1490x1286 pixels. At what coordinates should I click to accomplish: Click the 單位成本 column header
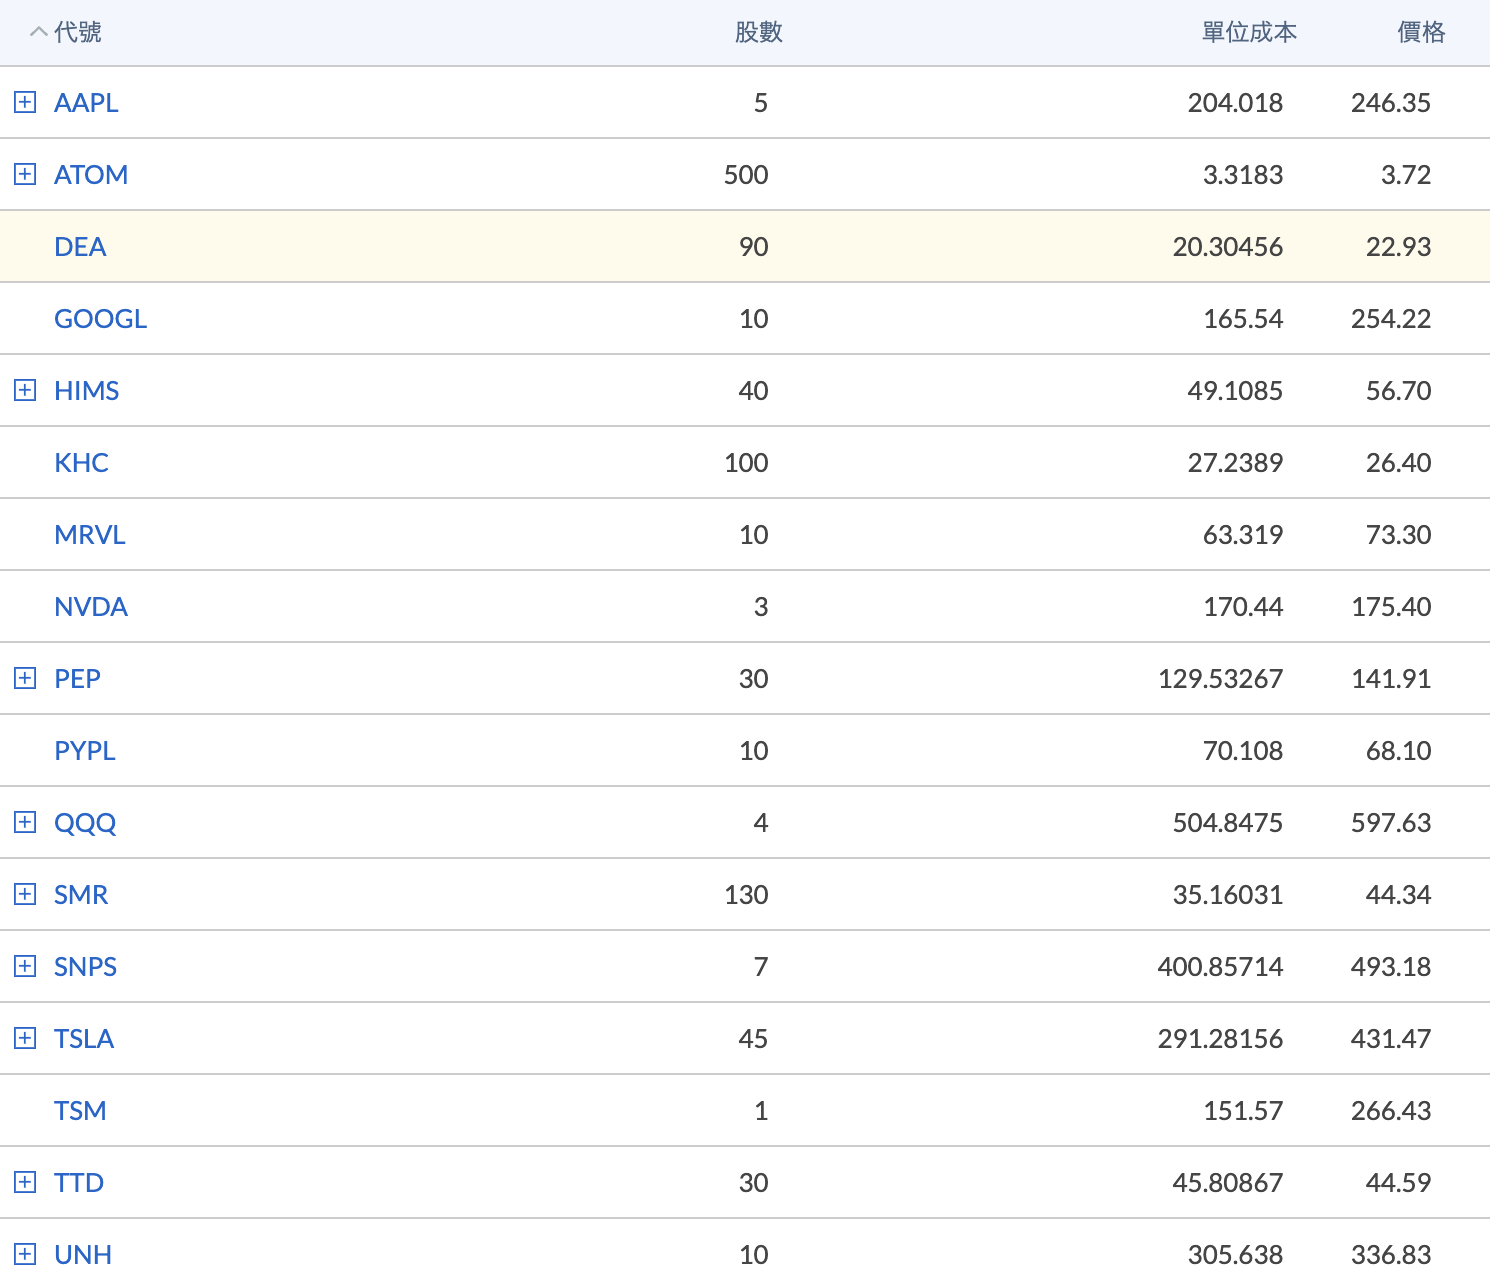(1248, 32)
